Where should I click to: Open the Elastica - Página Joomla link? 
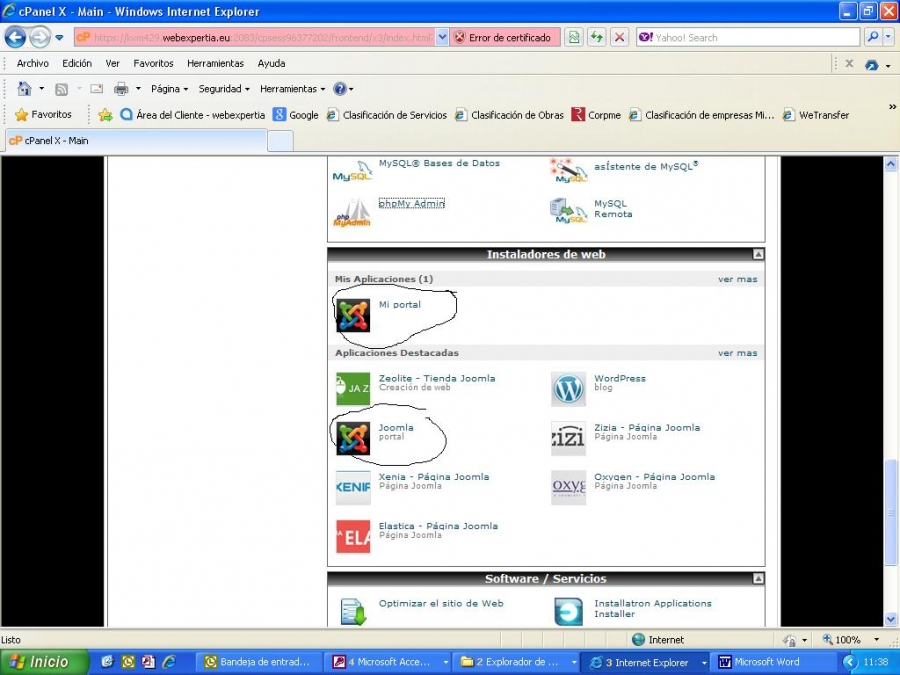[x=439, y=526]
